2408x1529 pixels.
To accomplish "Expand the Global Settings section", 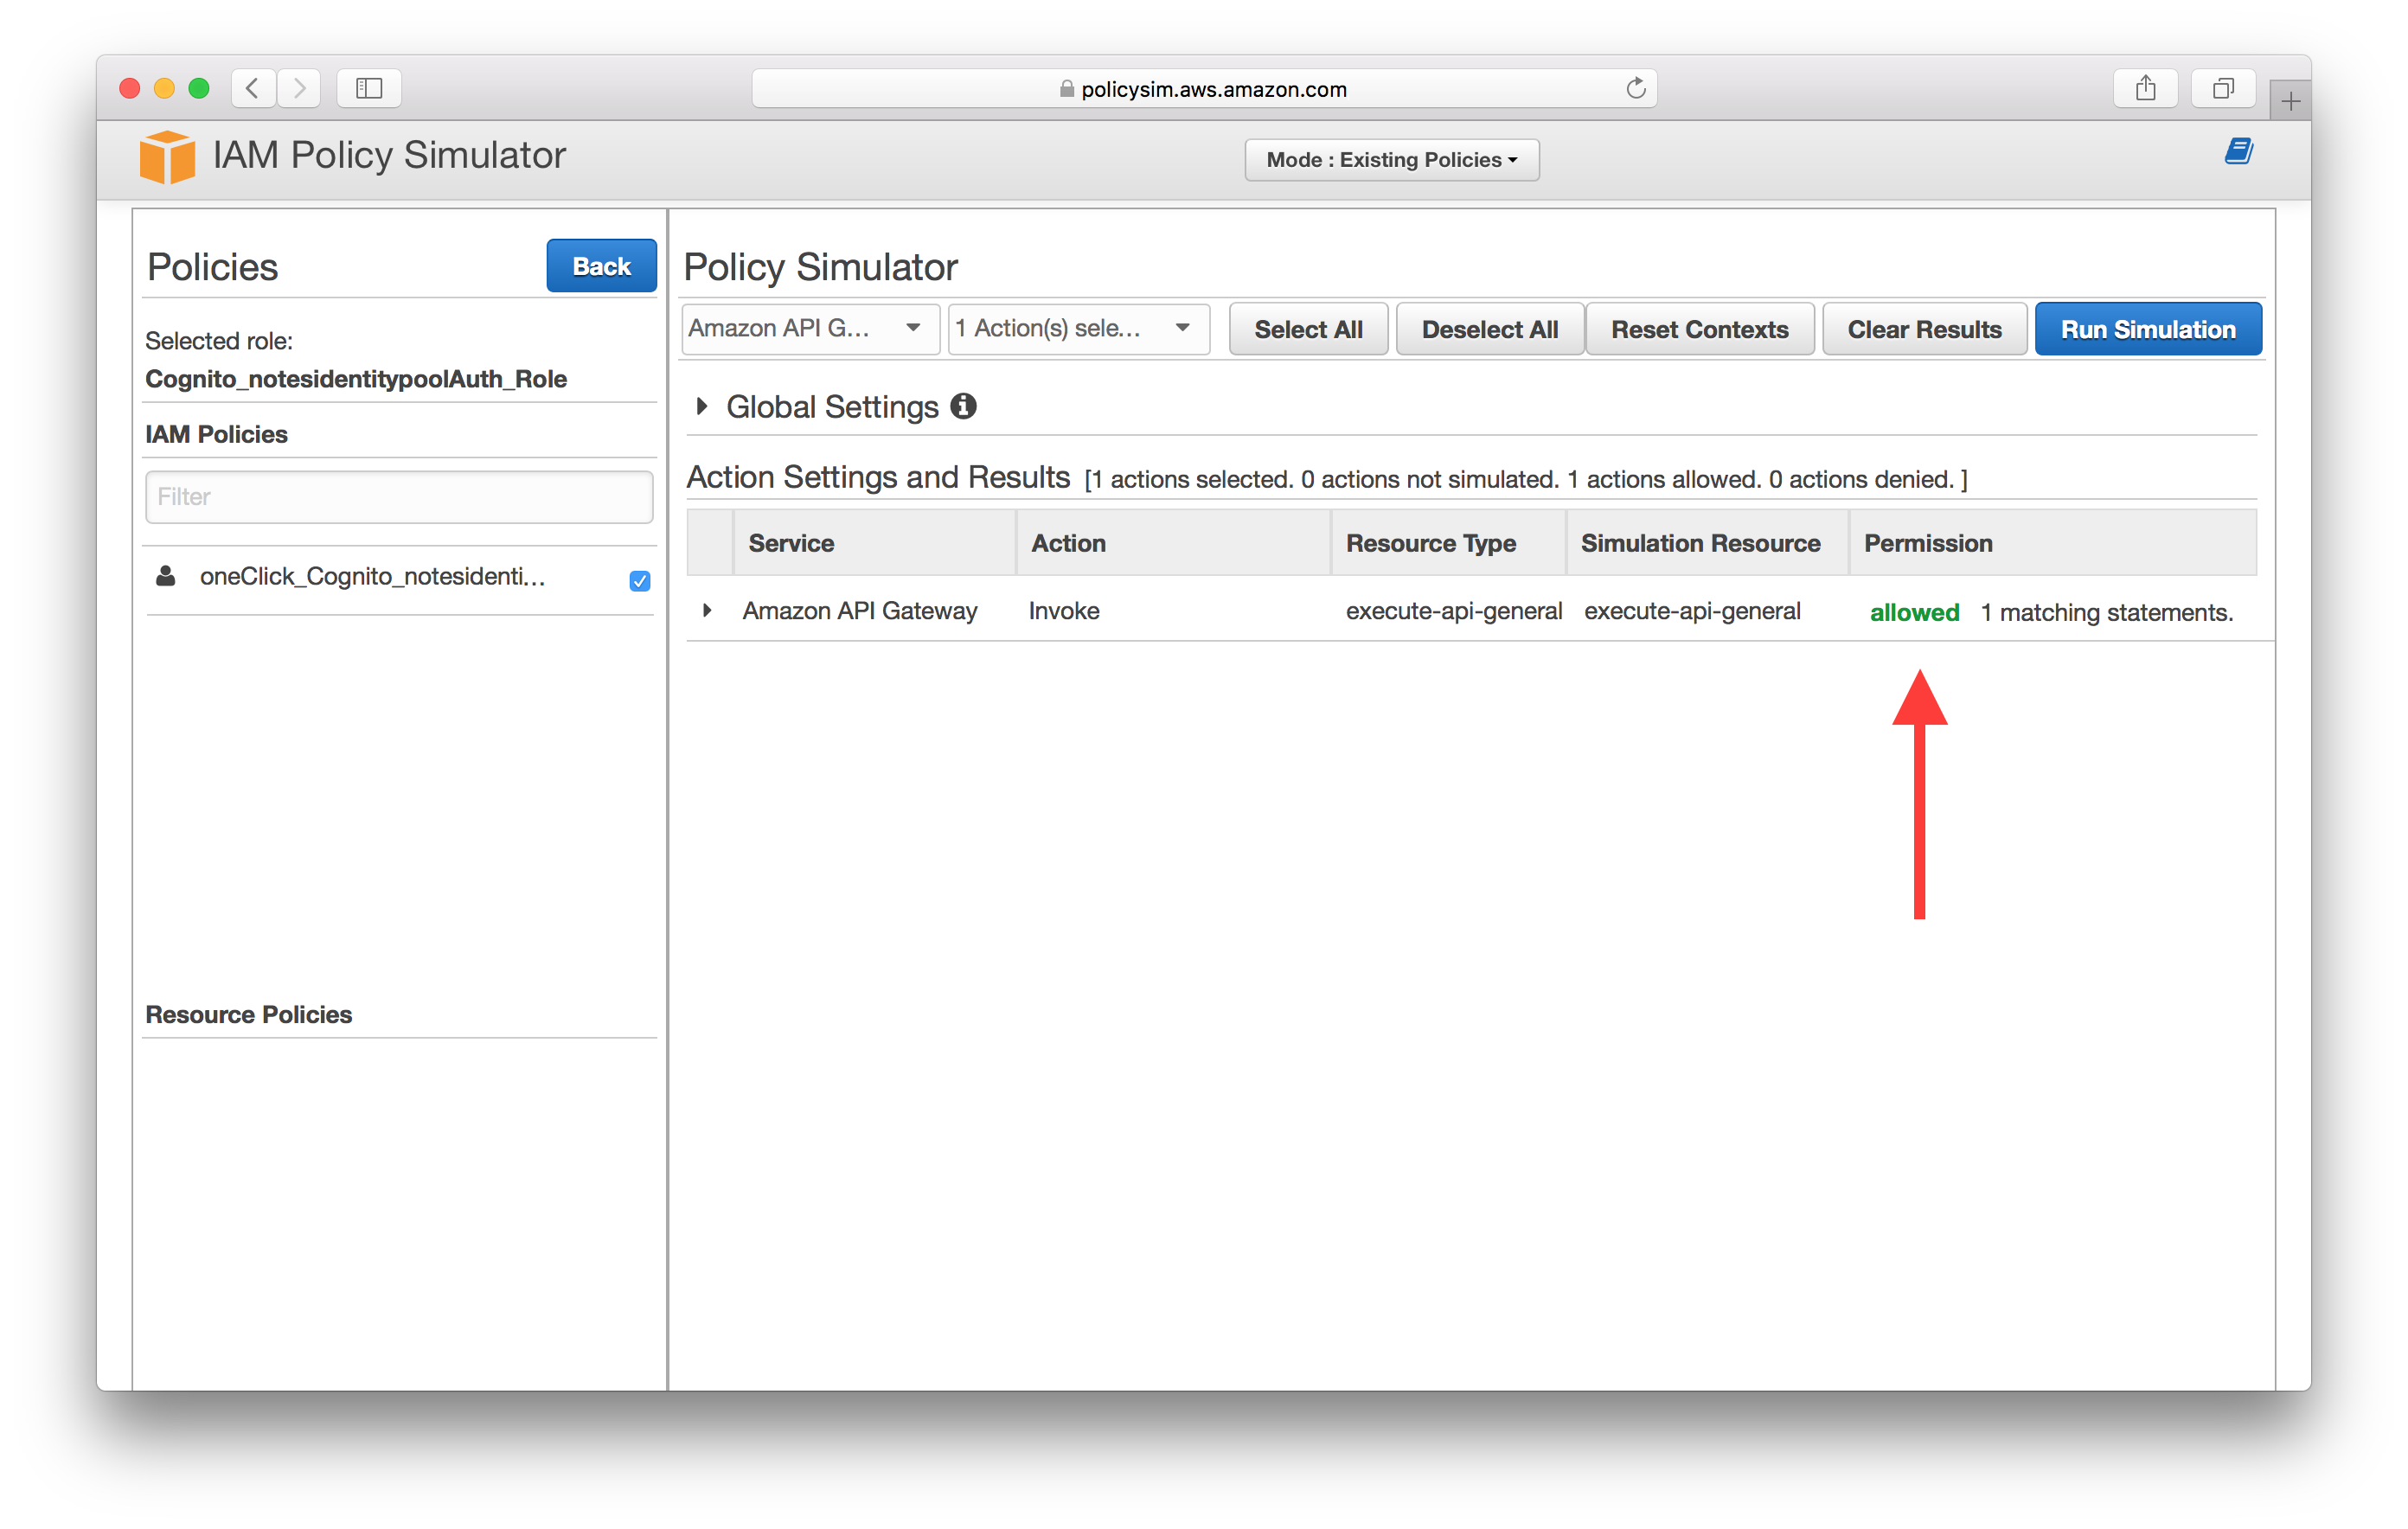I will [x=709, y=407].
